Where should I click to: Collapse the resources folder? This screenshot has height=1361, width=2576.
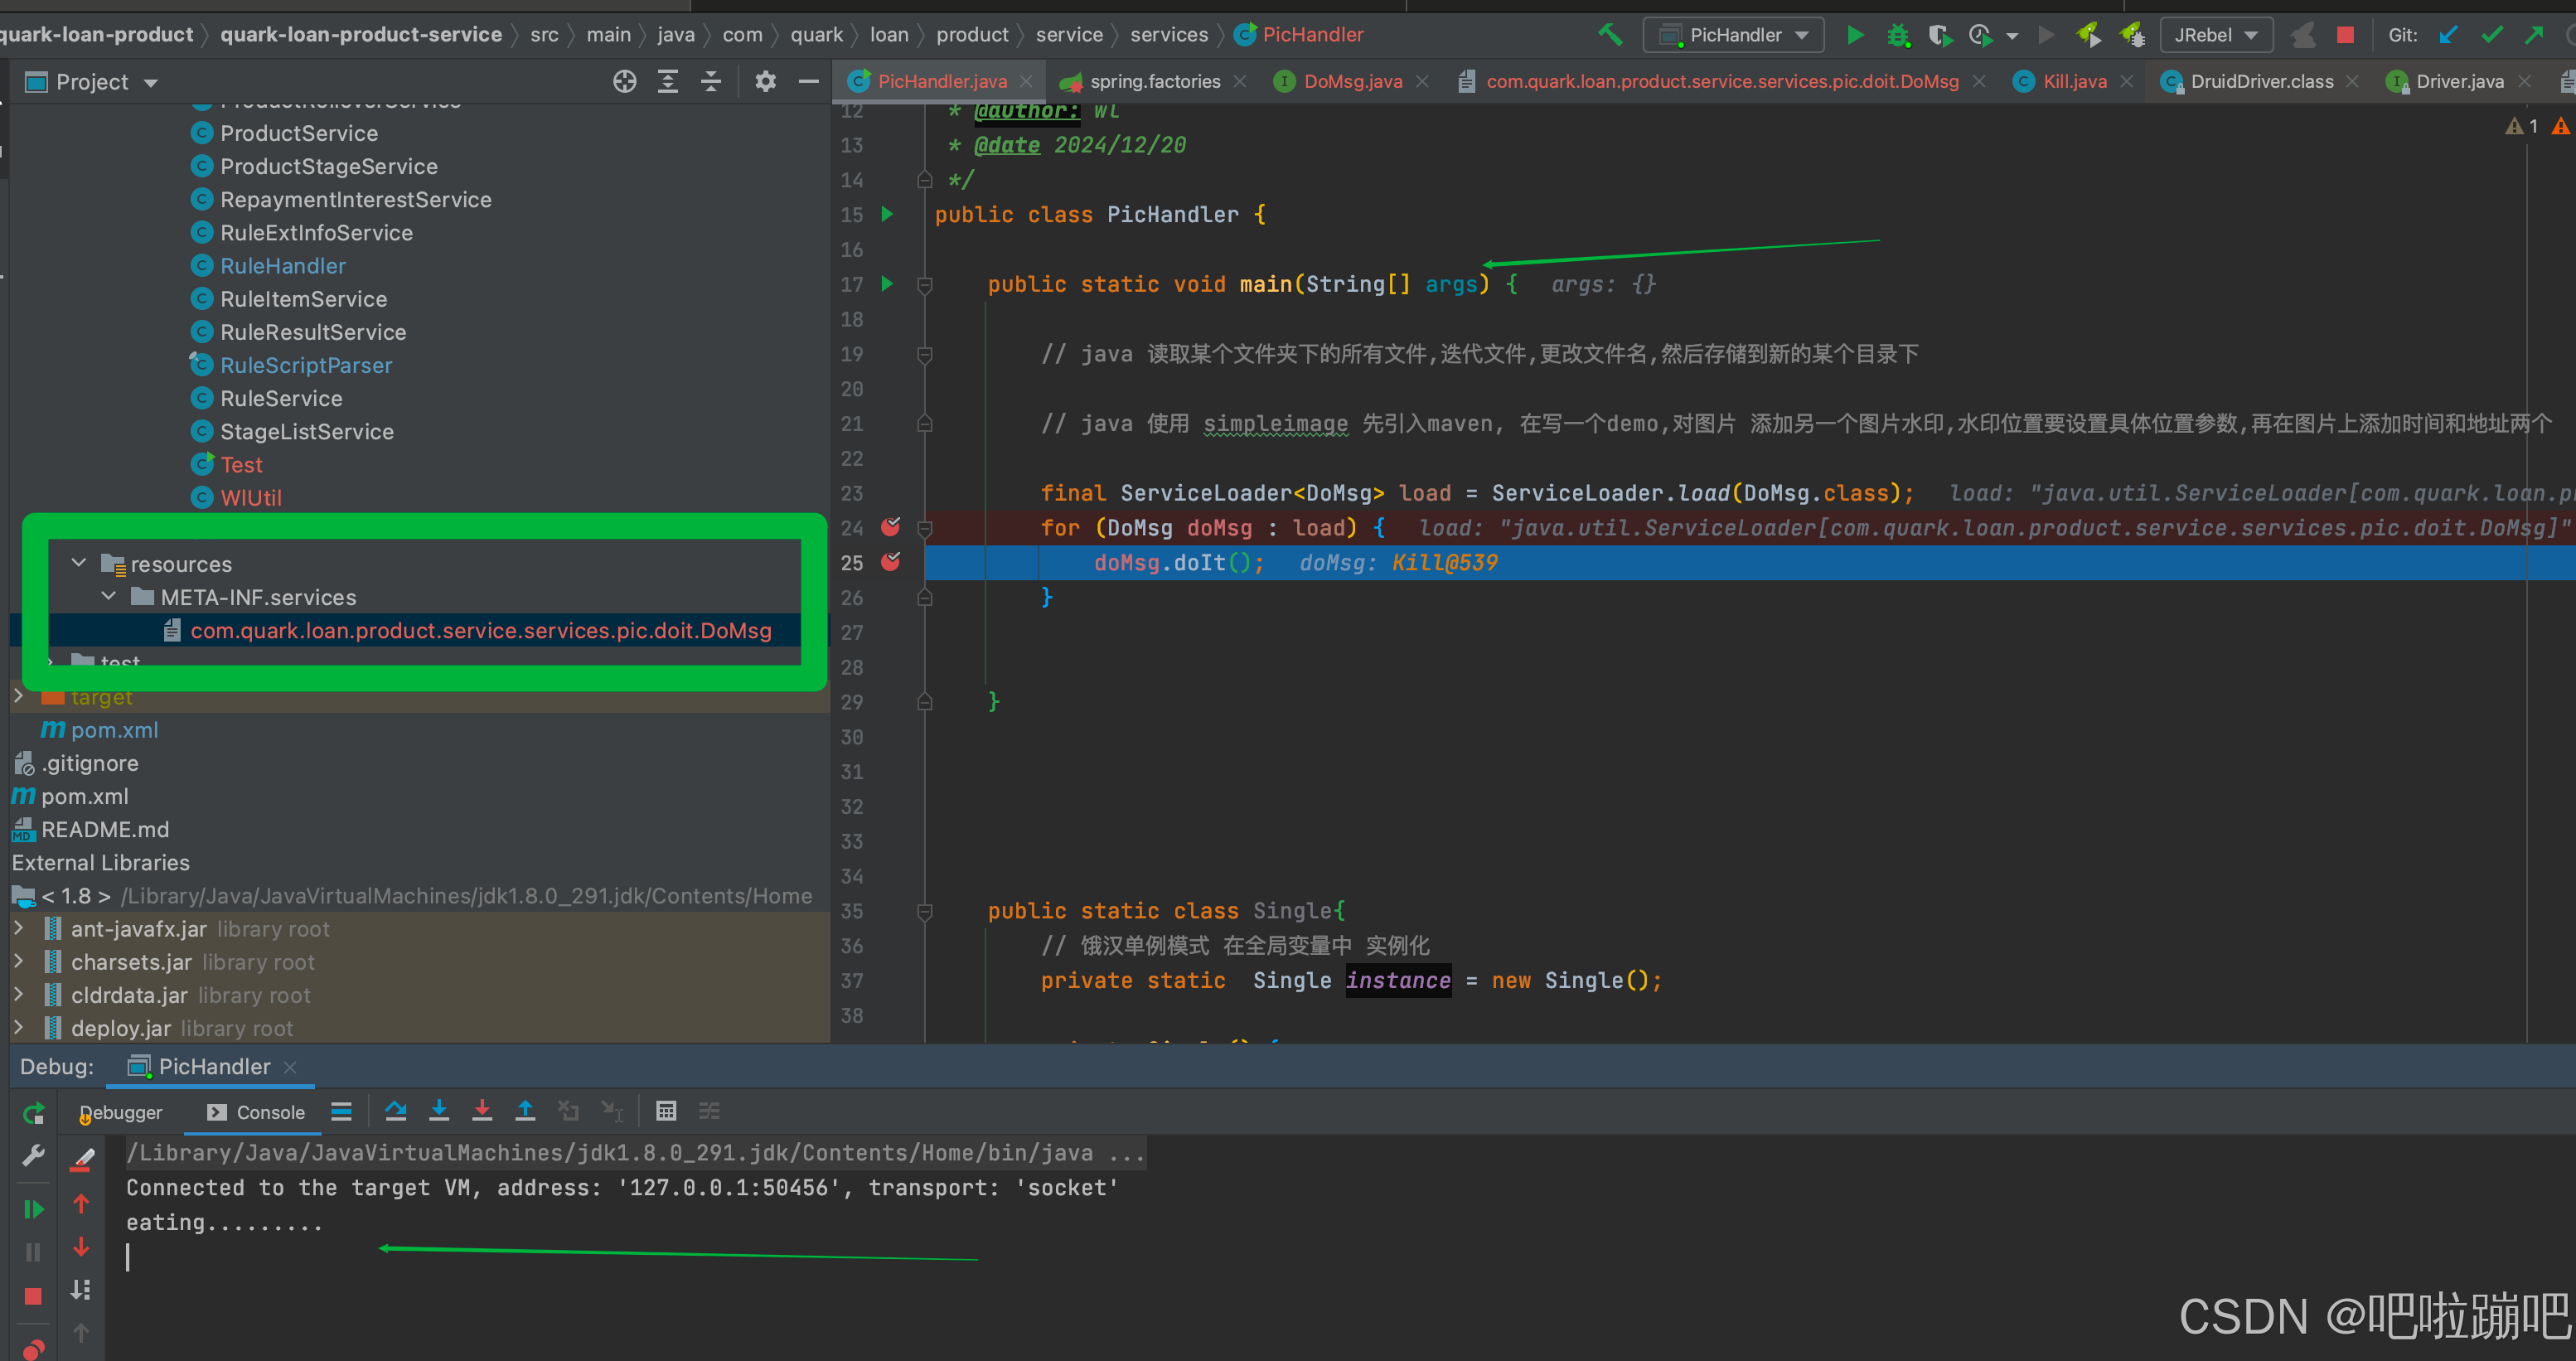(x=79, y=563)
